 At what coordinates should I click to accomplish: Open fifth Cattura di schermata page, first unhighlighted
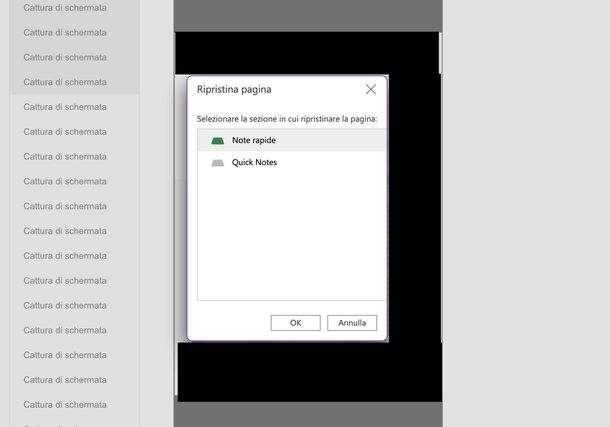[x=65, y=107]
